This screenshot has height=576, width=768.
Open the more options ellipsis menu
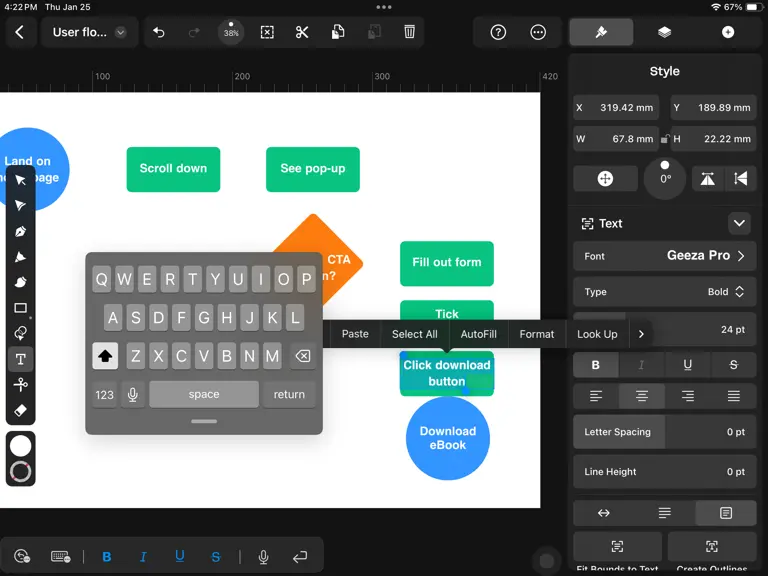tap(538, 32)
